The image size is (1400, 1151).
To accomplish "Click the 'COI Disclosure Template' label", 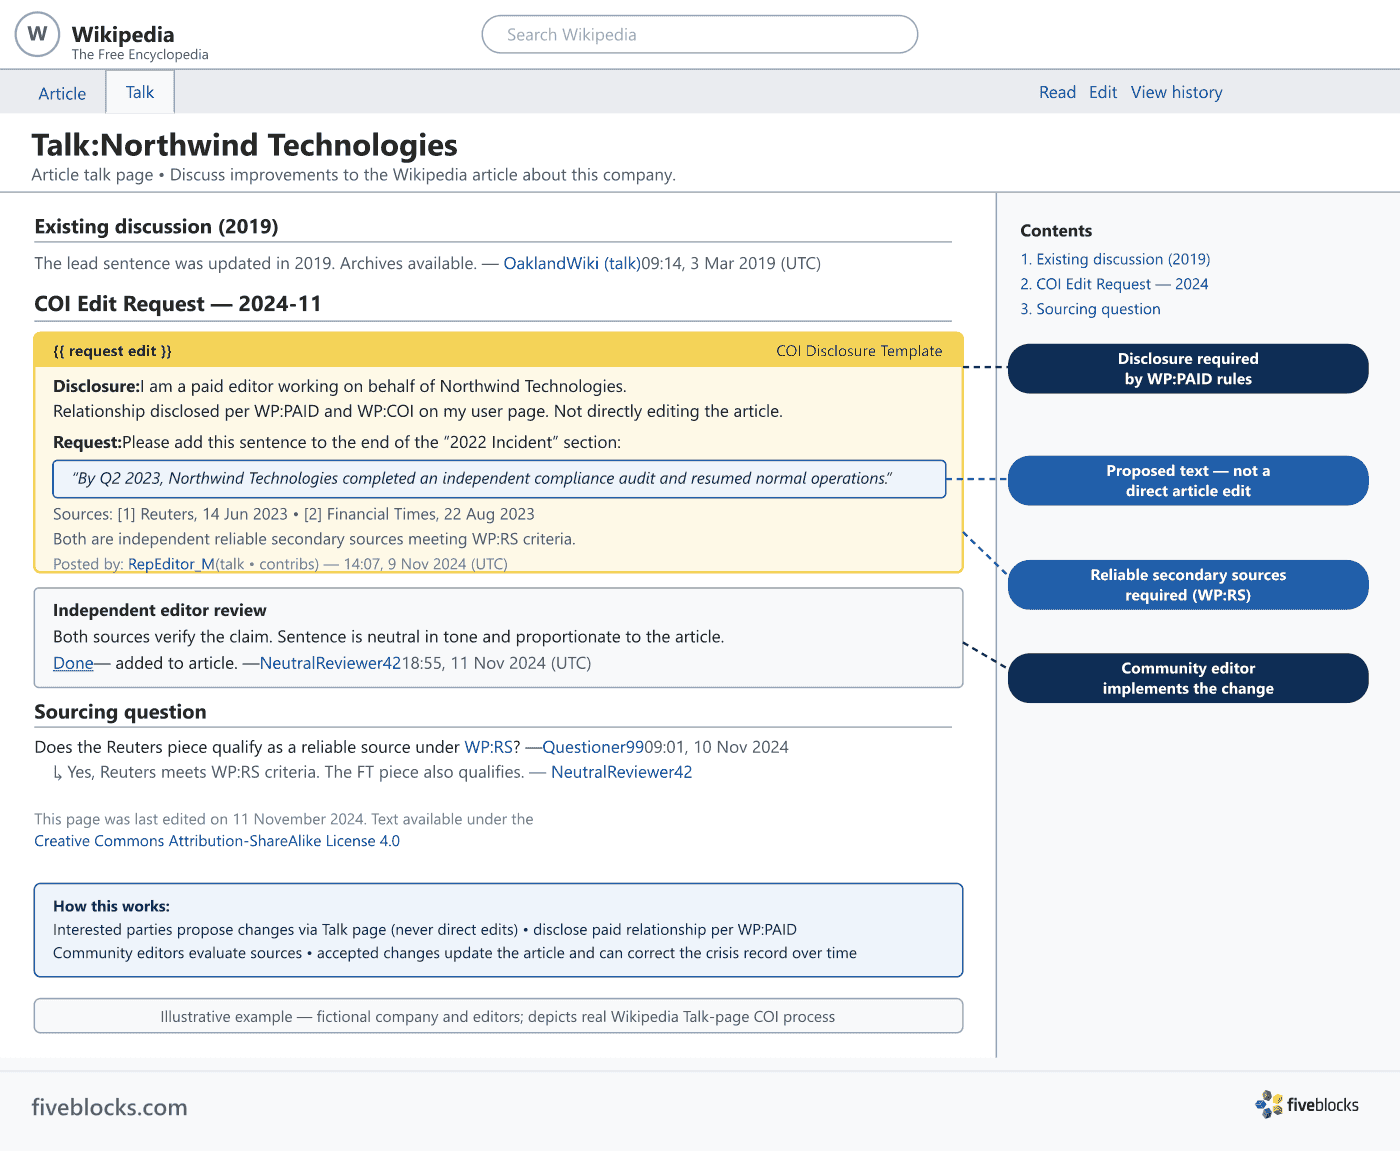I will click(859, 351).
